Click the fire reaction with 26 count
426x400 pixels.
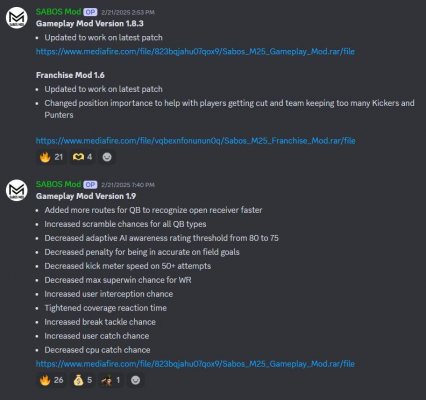coord(51,380)
